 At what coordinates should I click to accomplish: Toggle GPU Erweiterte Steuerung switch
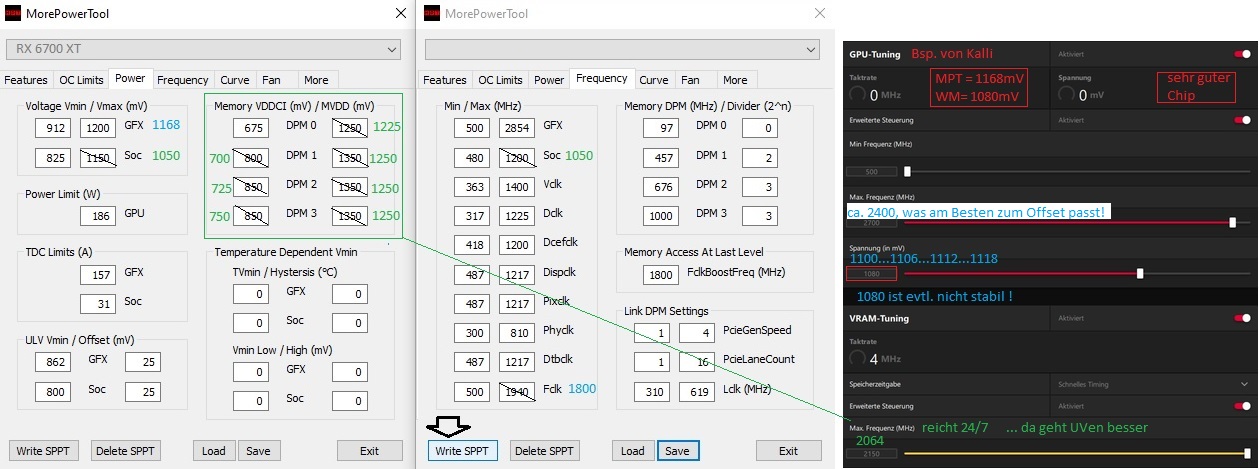pos(1242,119)
